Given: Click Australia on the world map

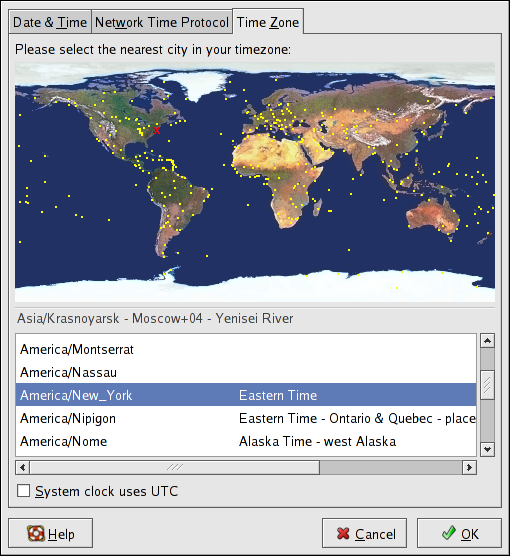Looking at the screenshot, I should coord(432,216).
